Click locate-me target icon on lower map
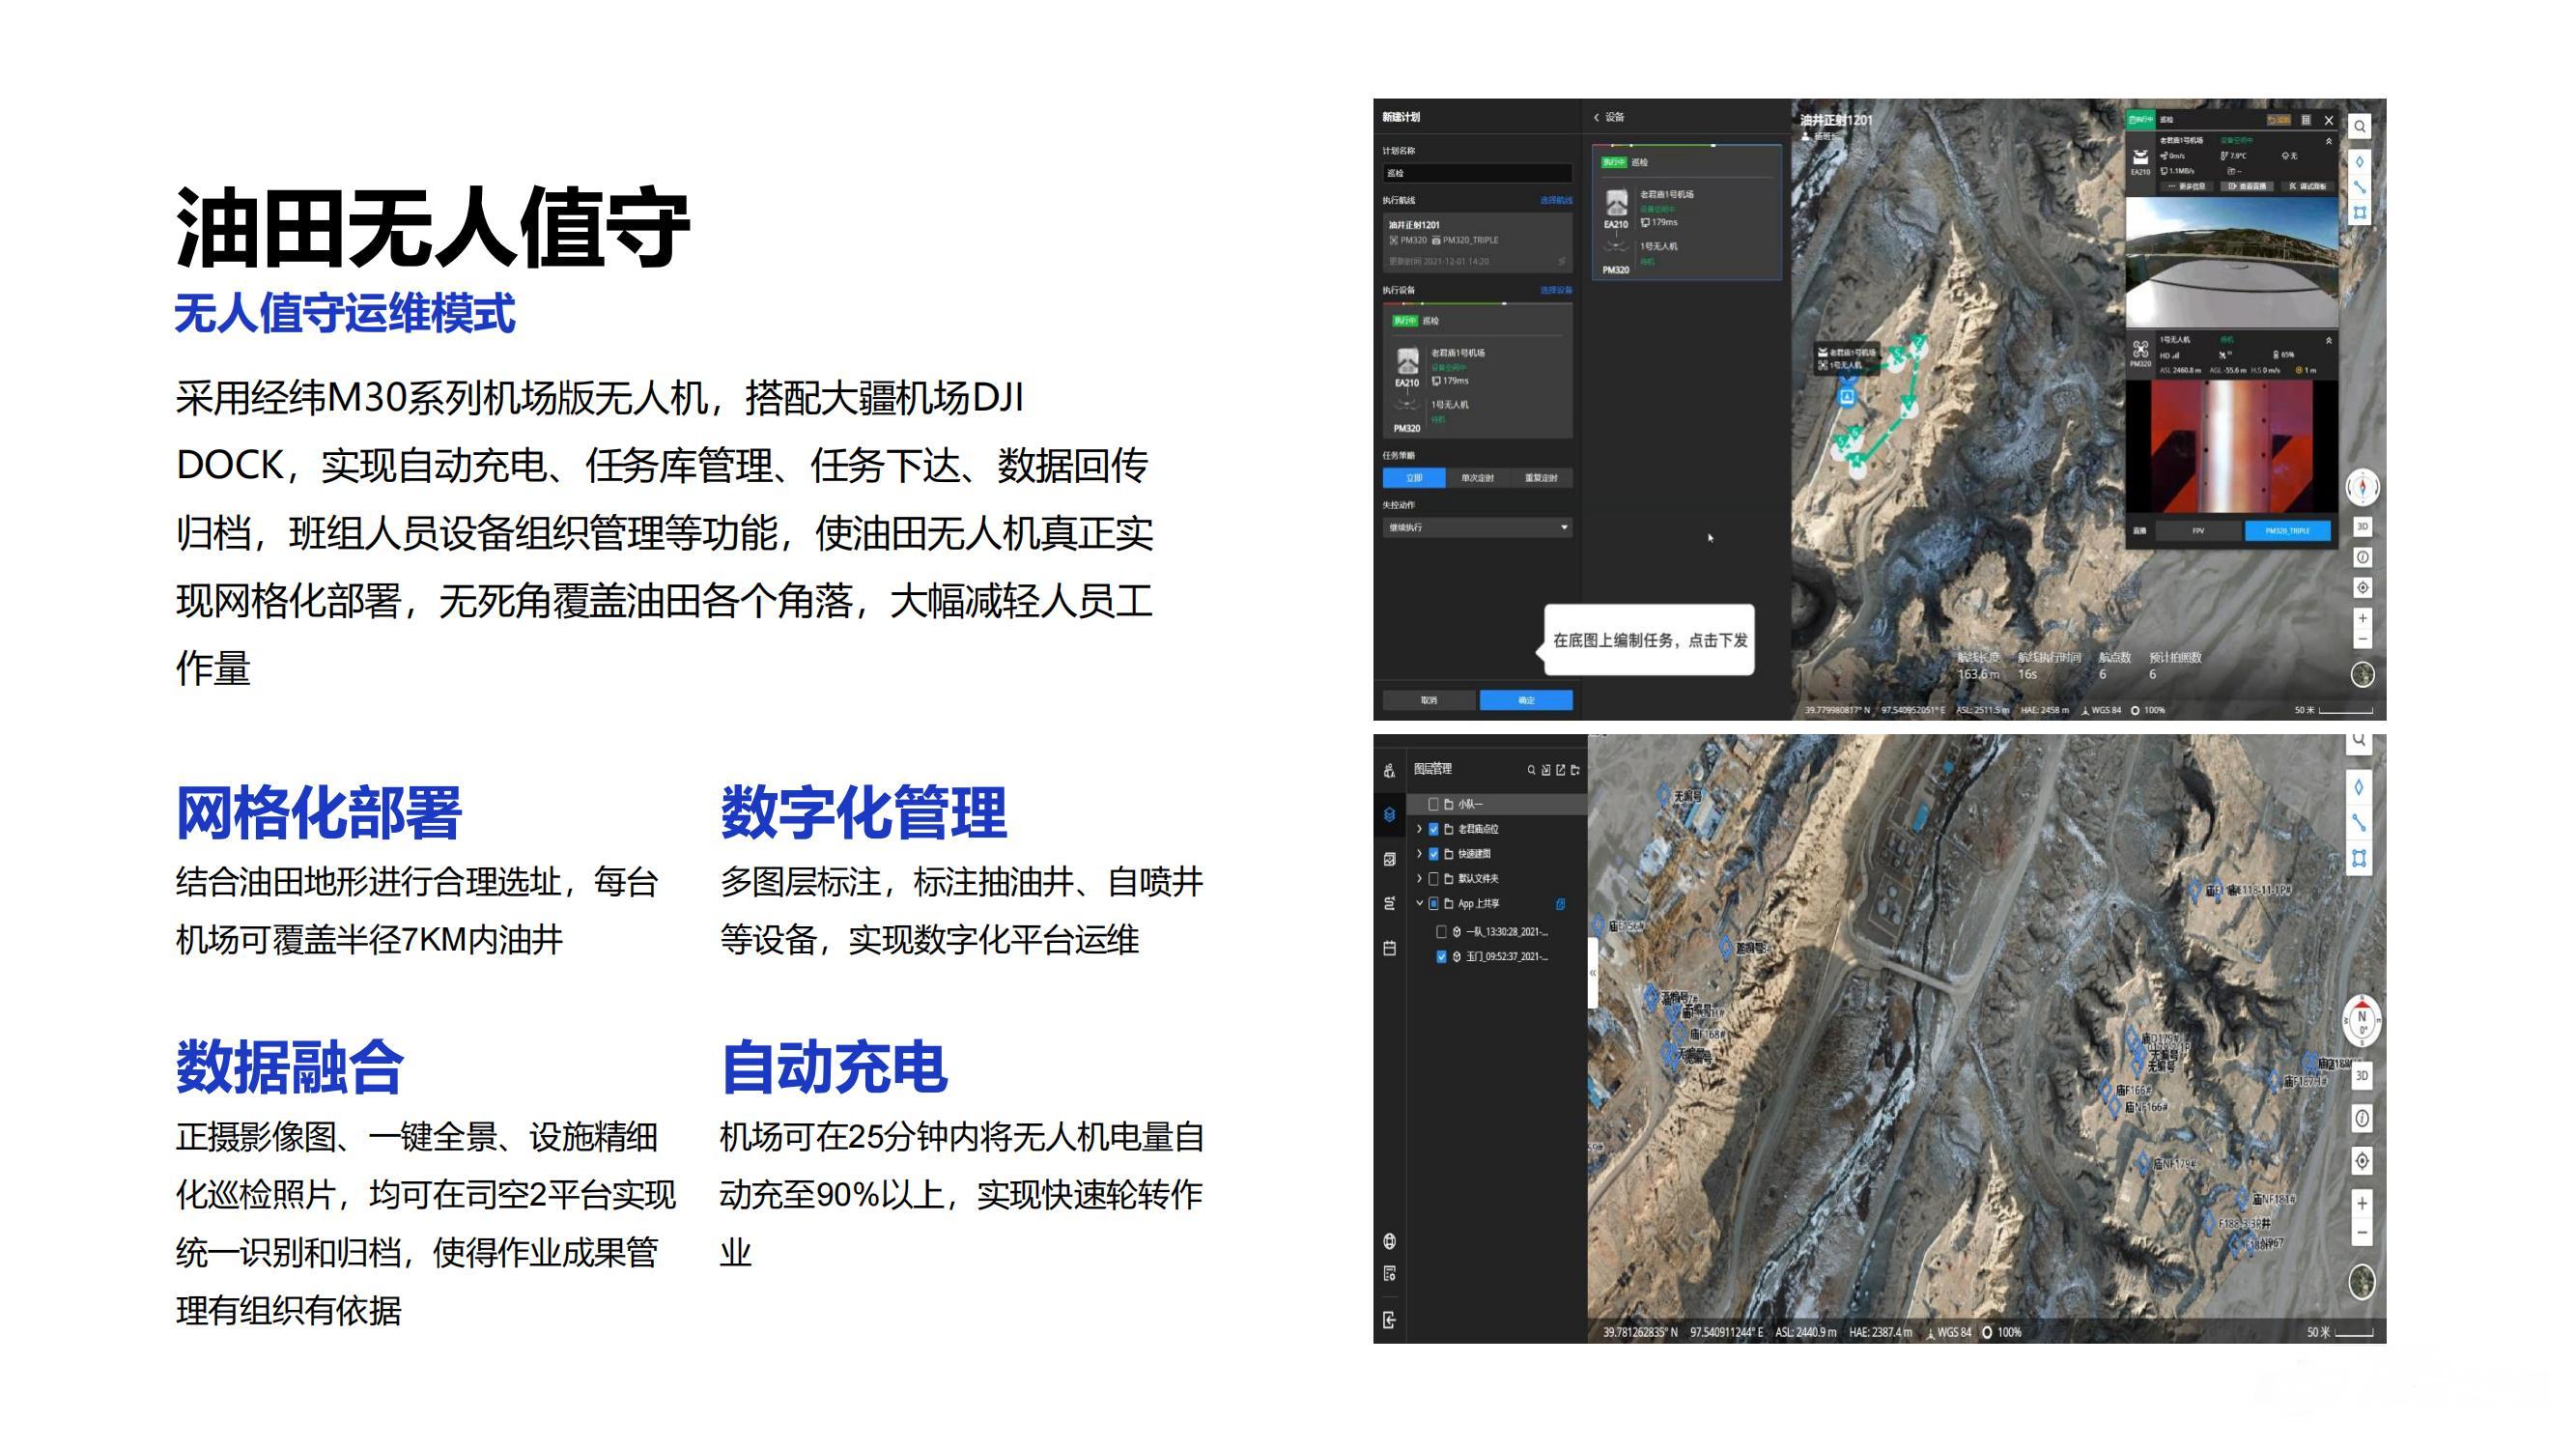The image size is (2576, 1449). pos(2362,1161)
